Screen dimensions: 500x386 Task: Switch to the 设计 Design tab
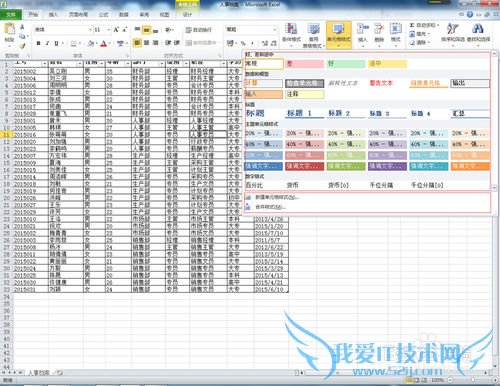[x=188, y=15]
